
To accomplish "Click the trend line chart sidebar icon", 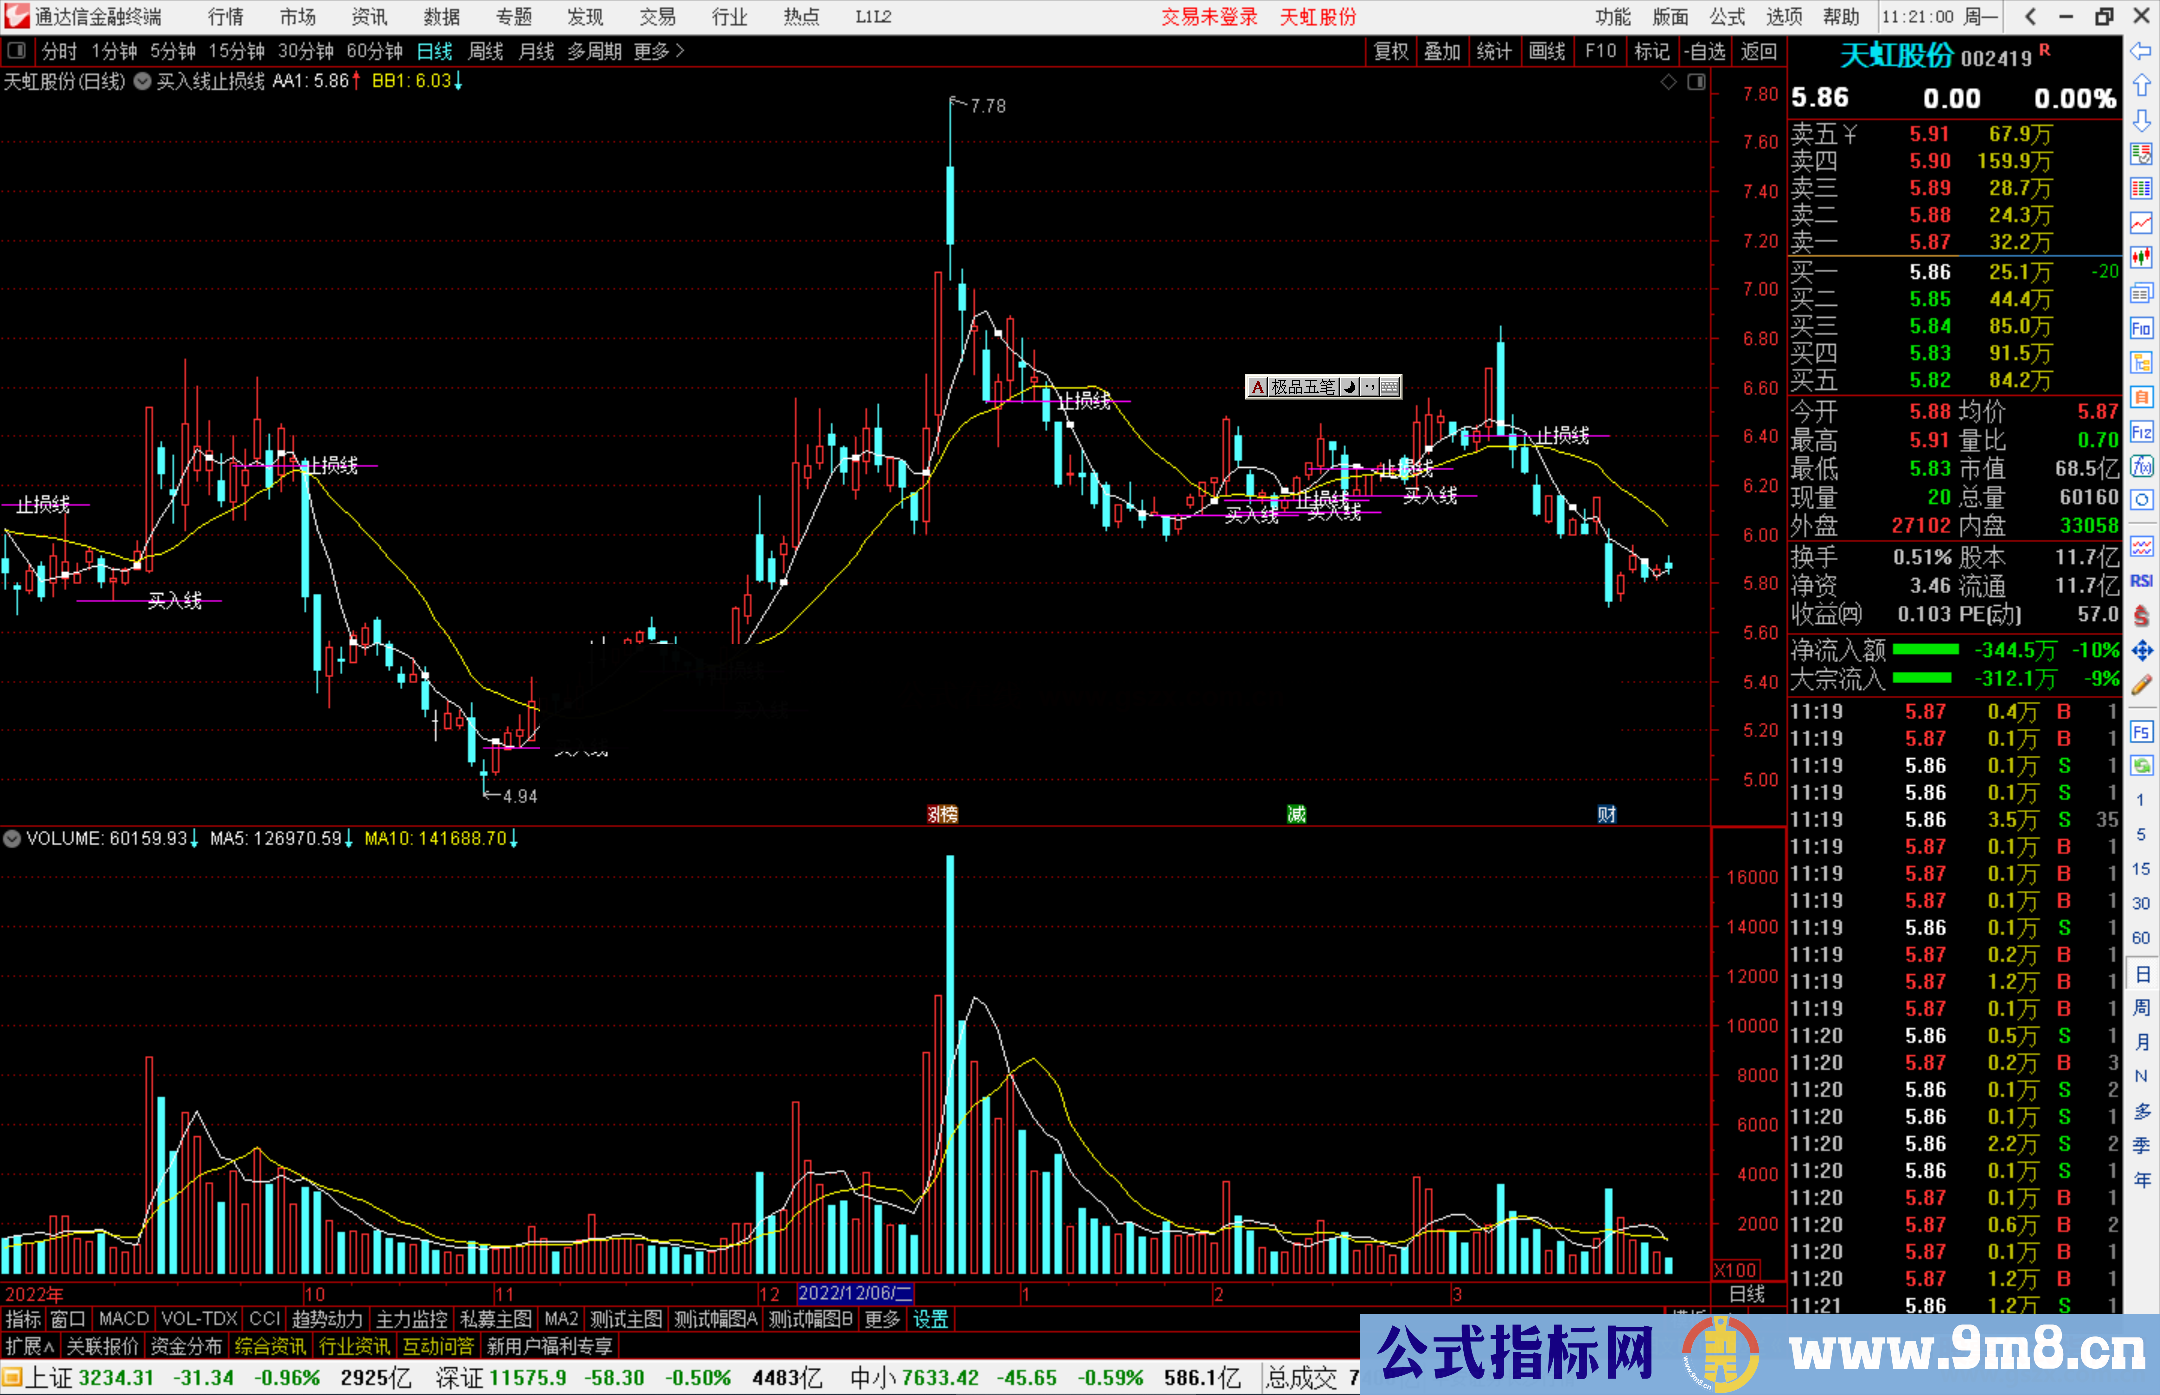I will 2141,222.
